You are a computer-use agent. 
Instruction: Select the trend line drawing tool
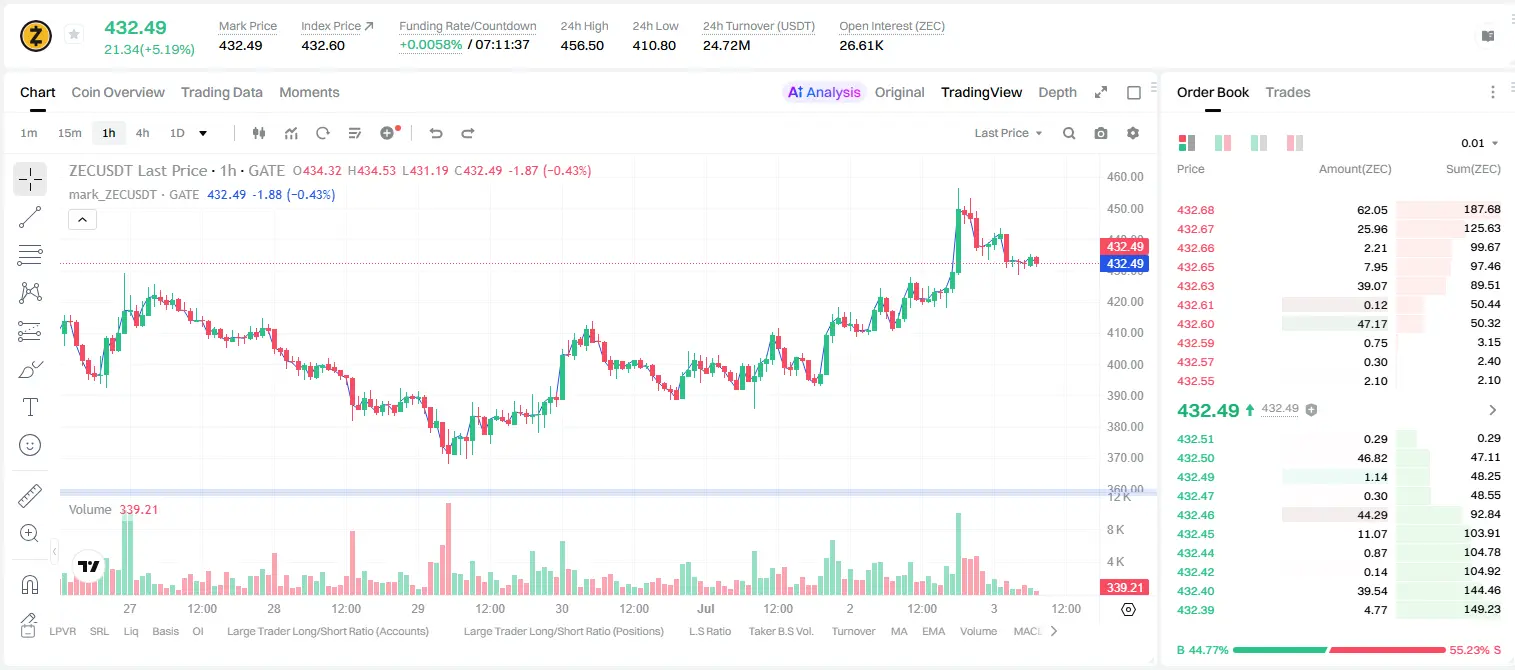(30, 217)
